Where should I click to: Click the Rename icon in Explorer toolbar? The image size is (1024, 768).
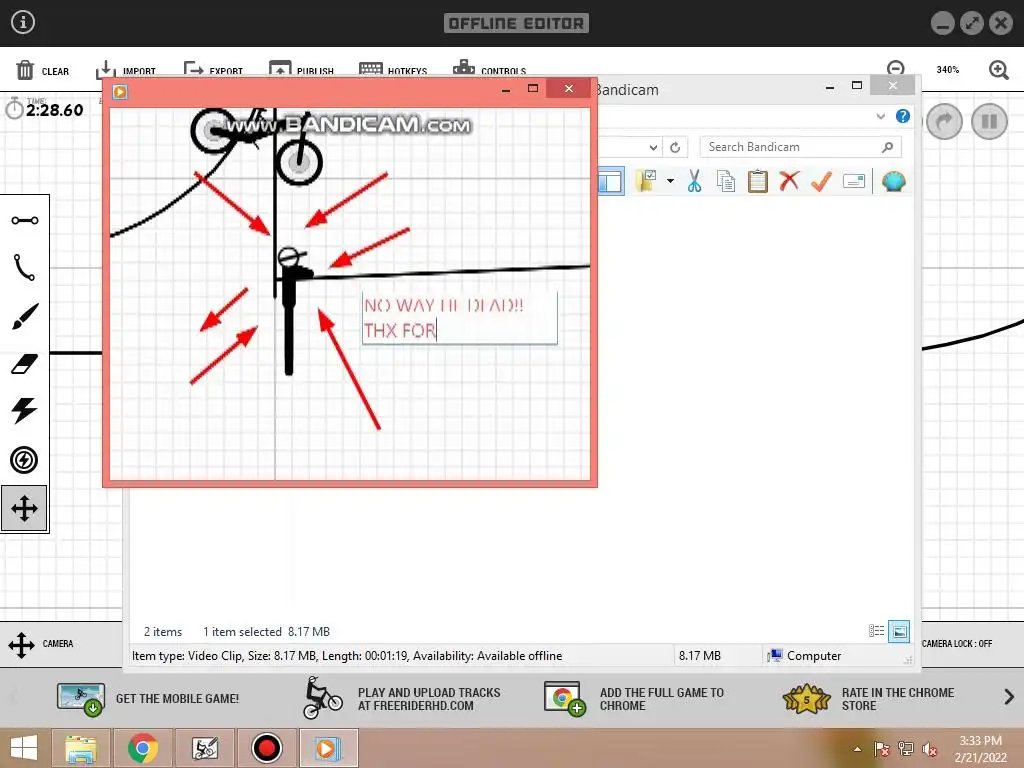tap(854, 181)
